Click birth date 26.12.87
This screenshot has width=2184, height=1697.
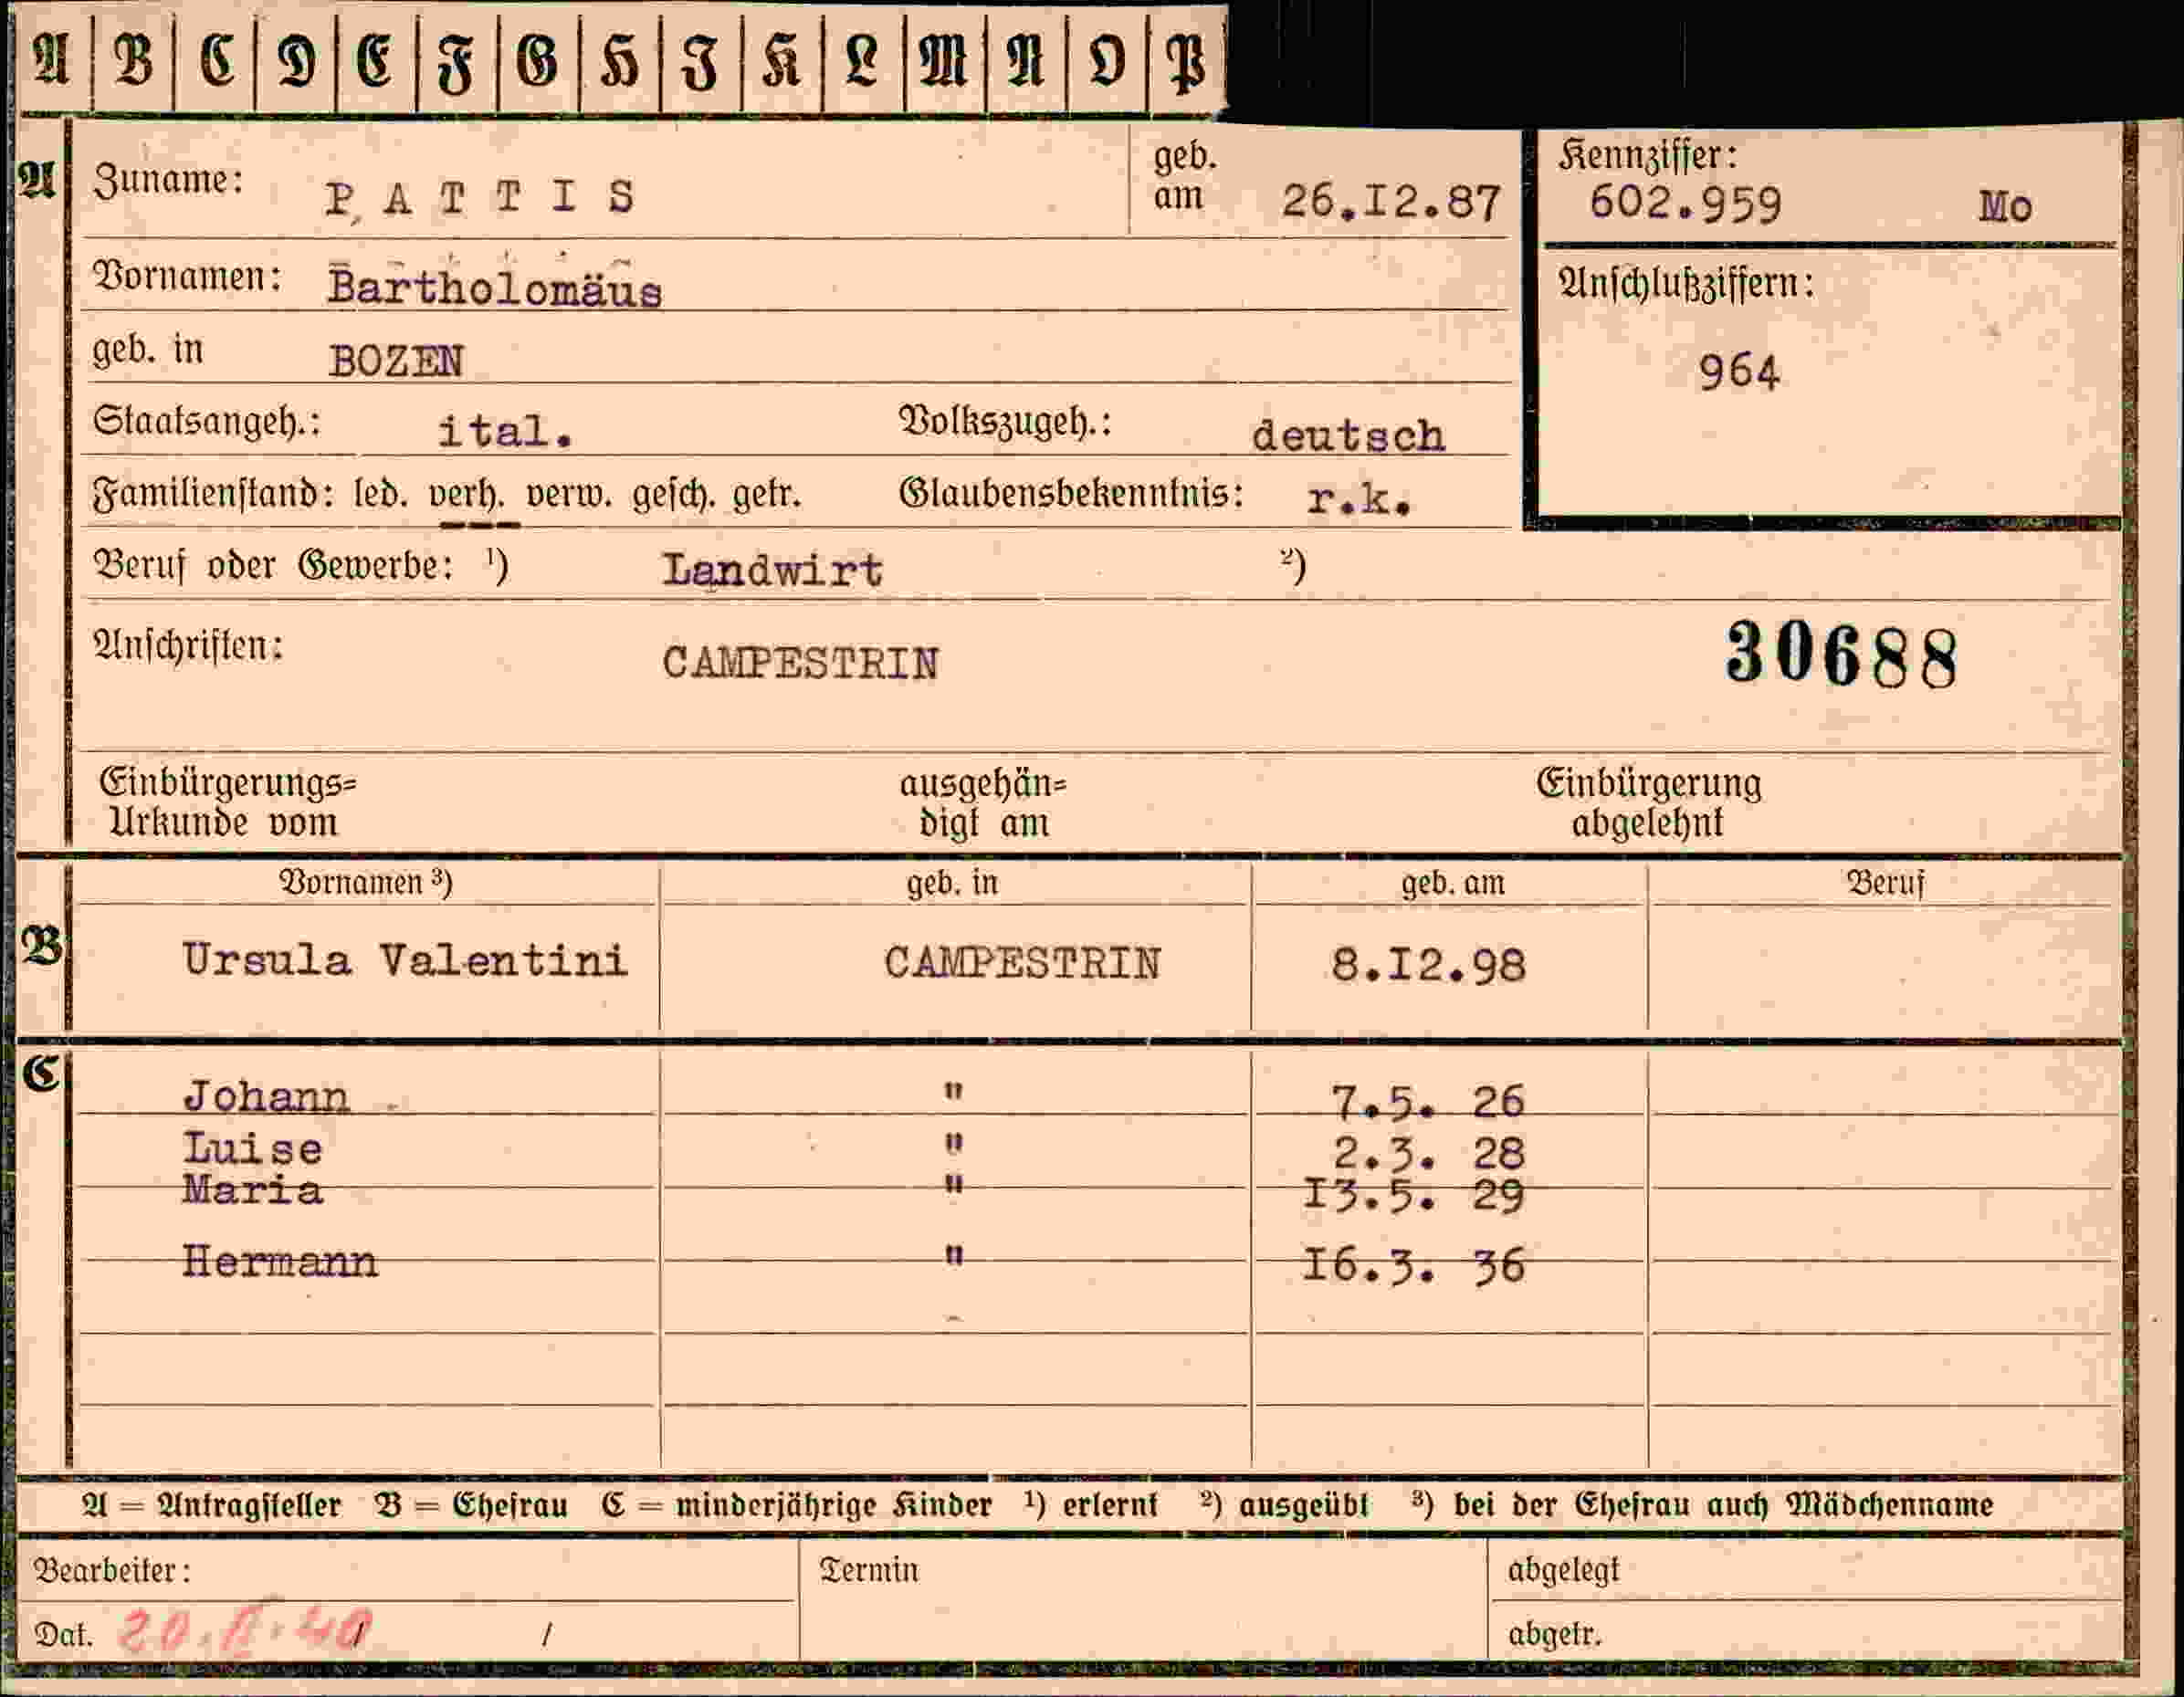pyautogui.click(x=1391, y=202)
